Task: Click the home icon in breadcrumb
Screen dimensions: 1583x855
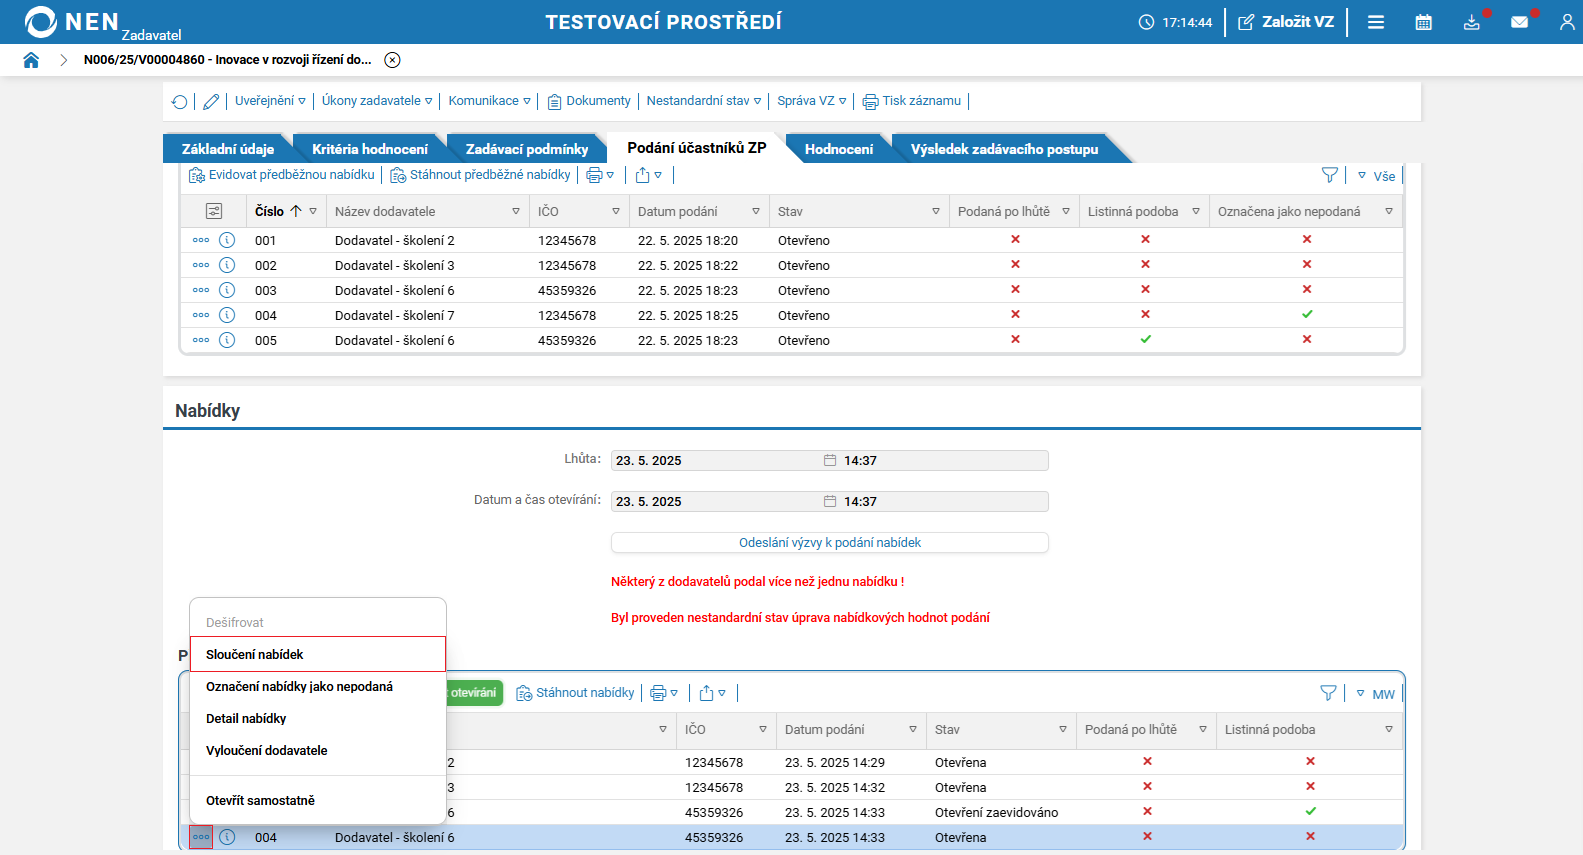Action: click(x=31, y=60)
